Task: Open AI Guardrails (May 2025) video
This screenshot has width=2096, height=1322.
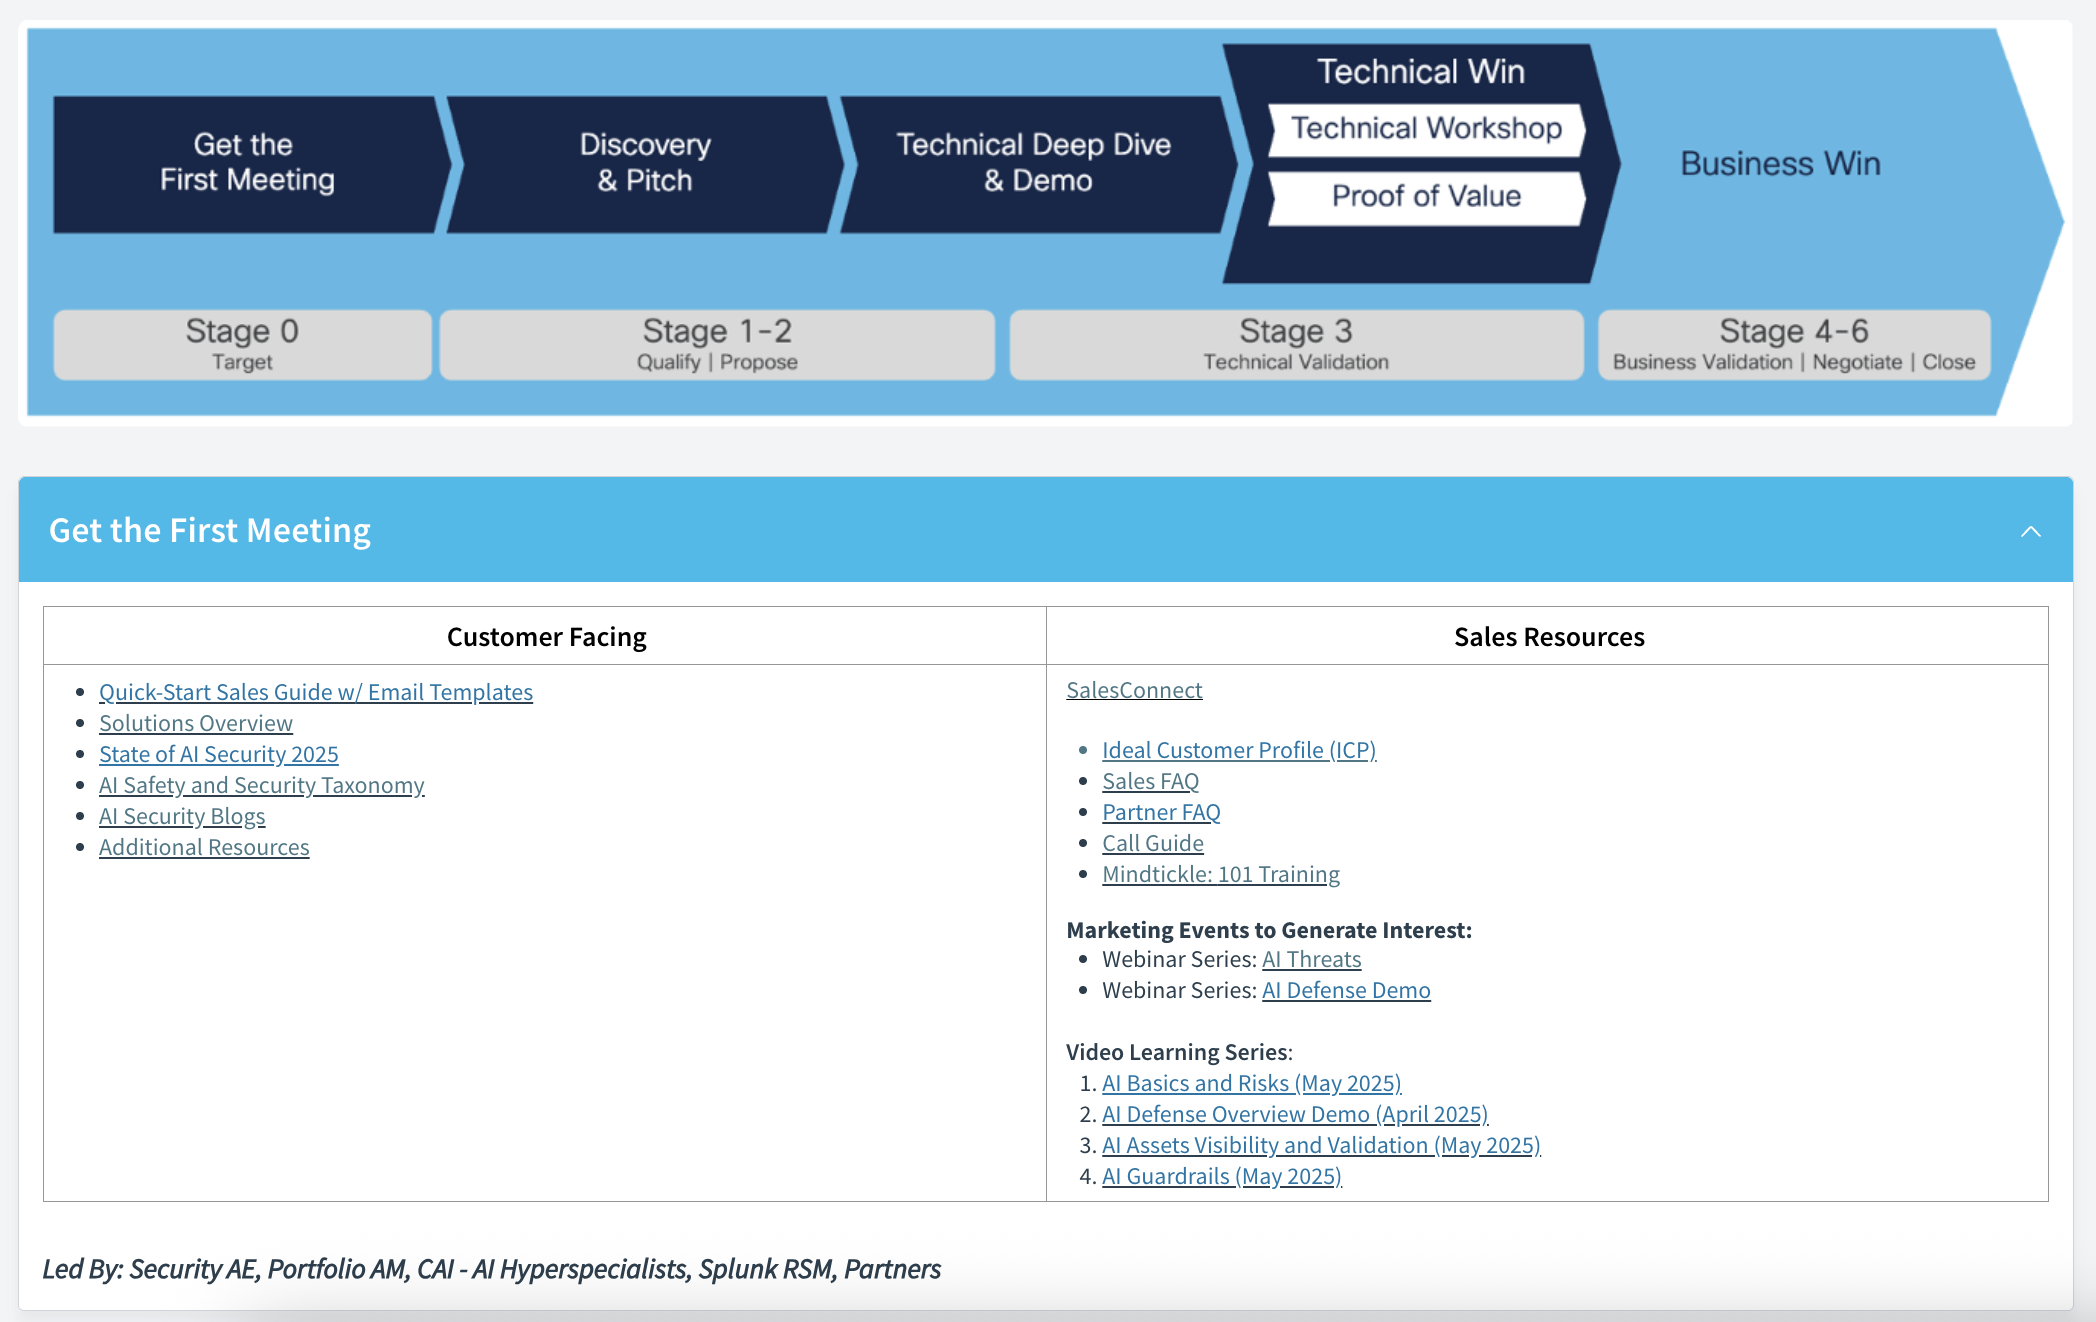Action: click(x=1221, y=1176)
